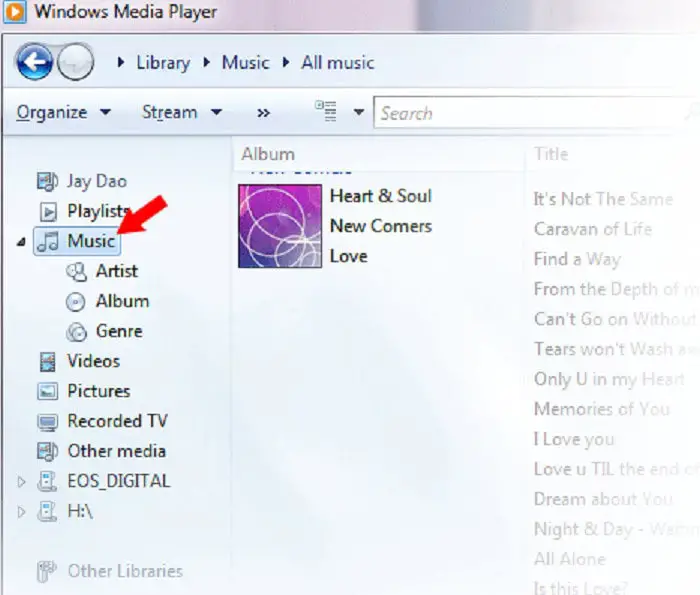Click All music in the breadcrumb

pos(338,62)
